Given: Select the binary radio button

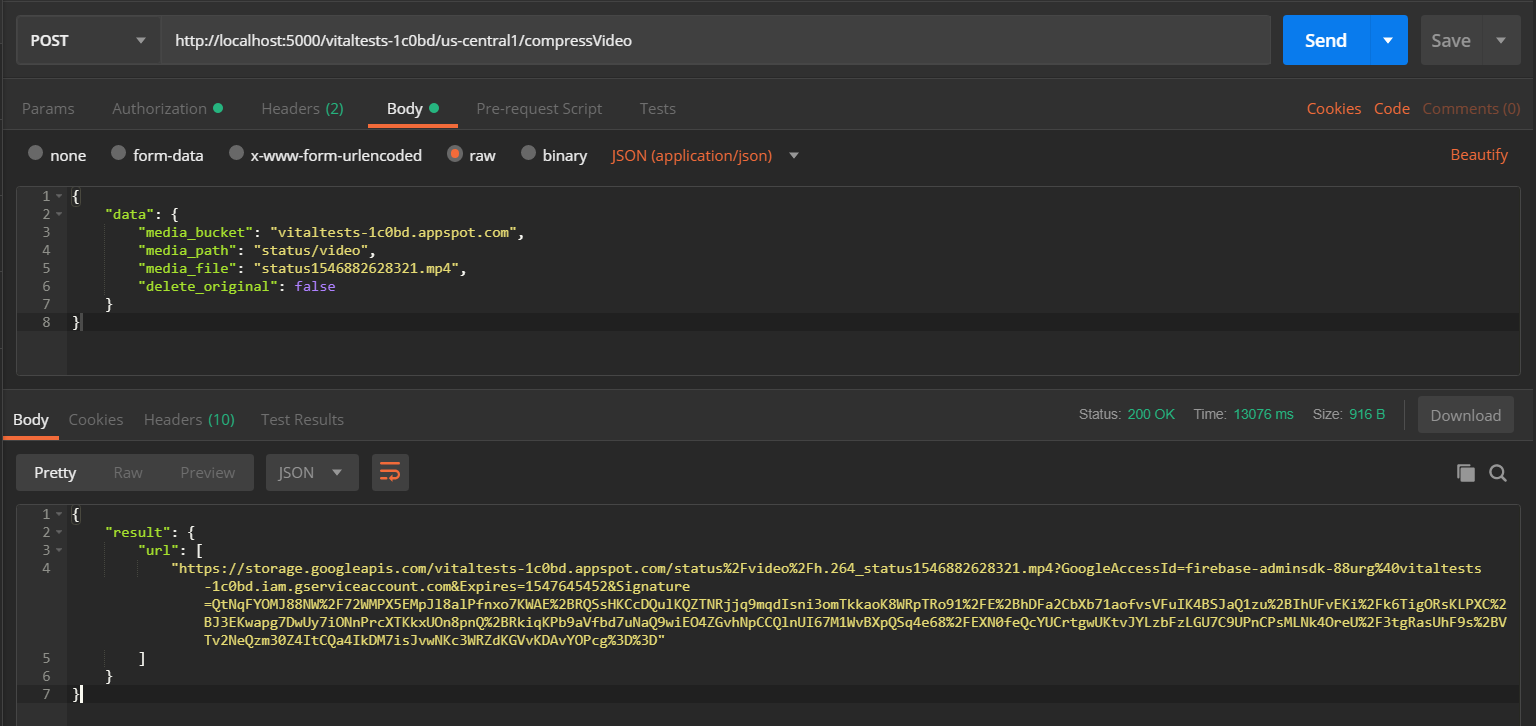Looking at the screenshot, I should click(528, 154).
